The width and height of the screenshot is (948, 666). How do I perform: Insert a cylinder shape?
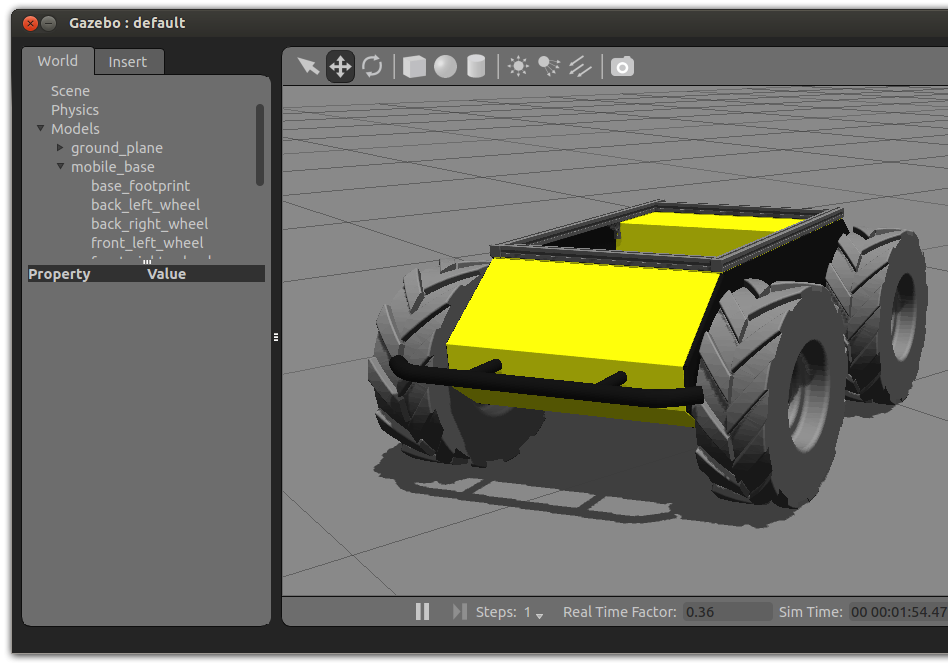pos(476,67)
